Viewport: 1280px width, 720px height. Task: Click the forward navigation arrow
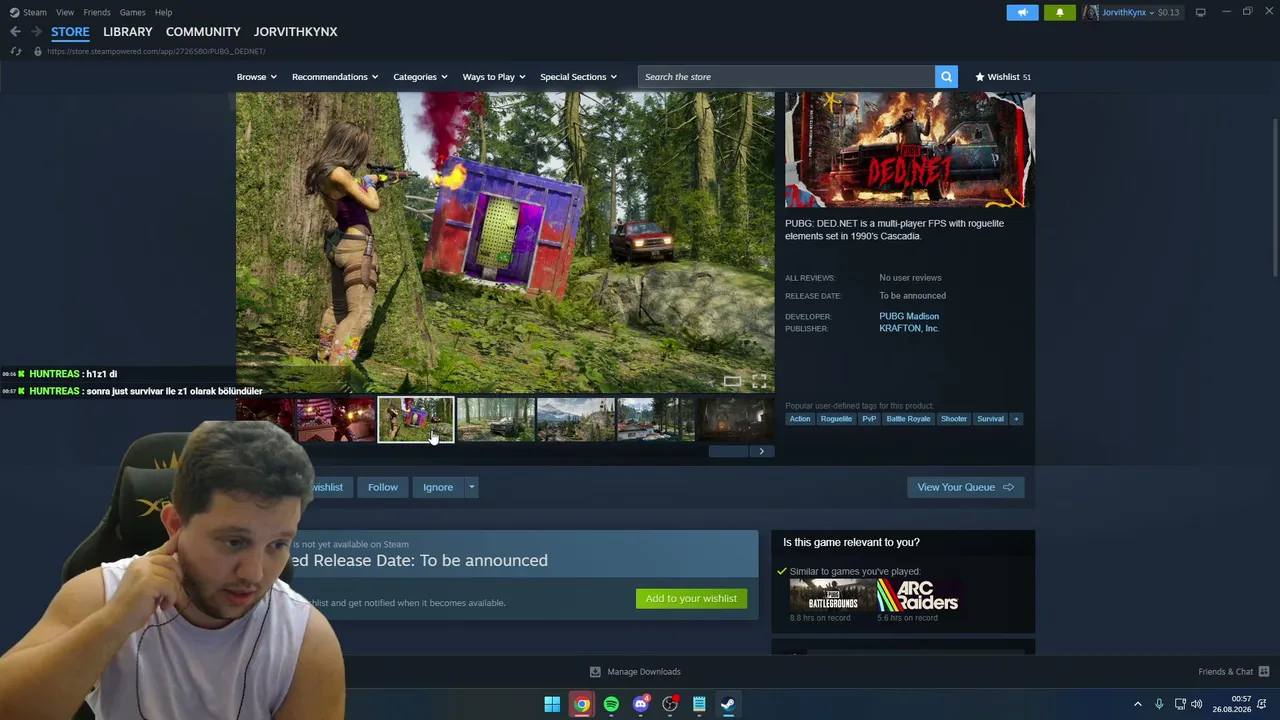point(36,32)
